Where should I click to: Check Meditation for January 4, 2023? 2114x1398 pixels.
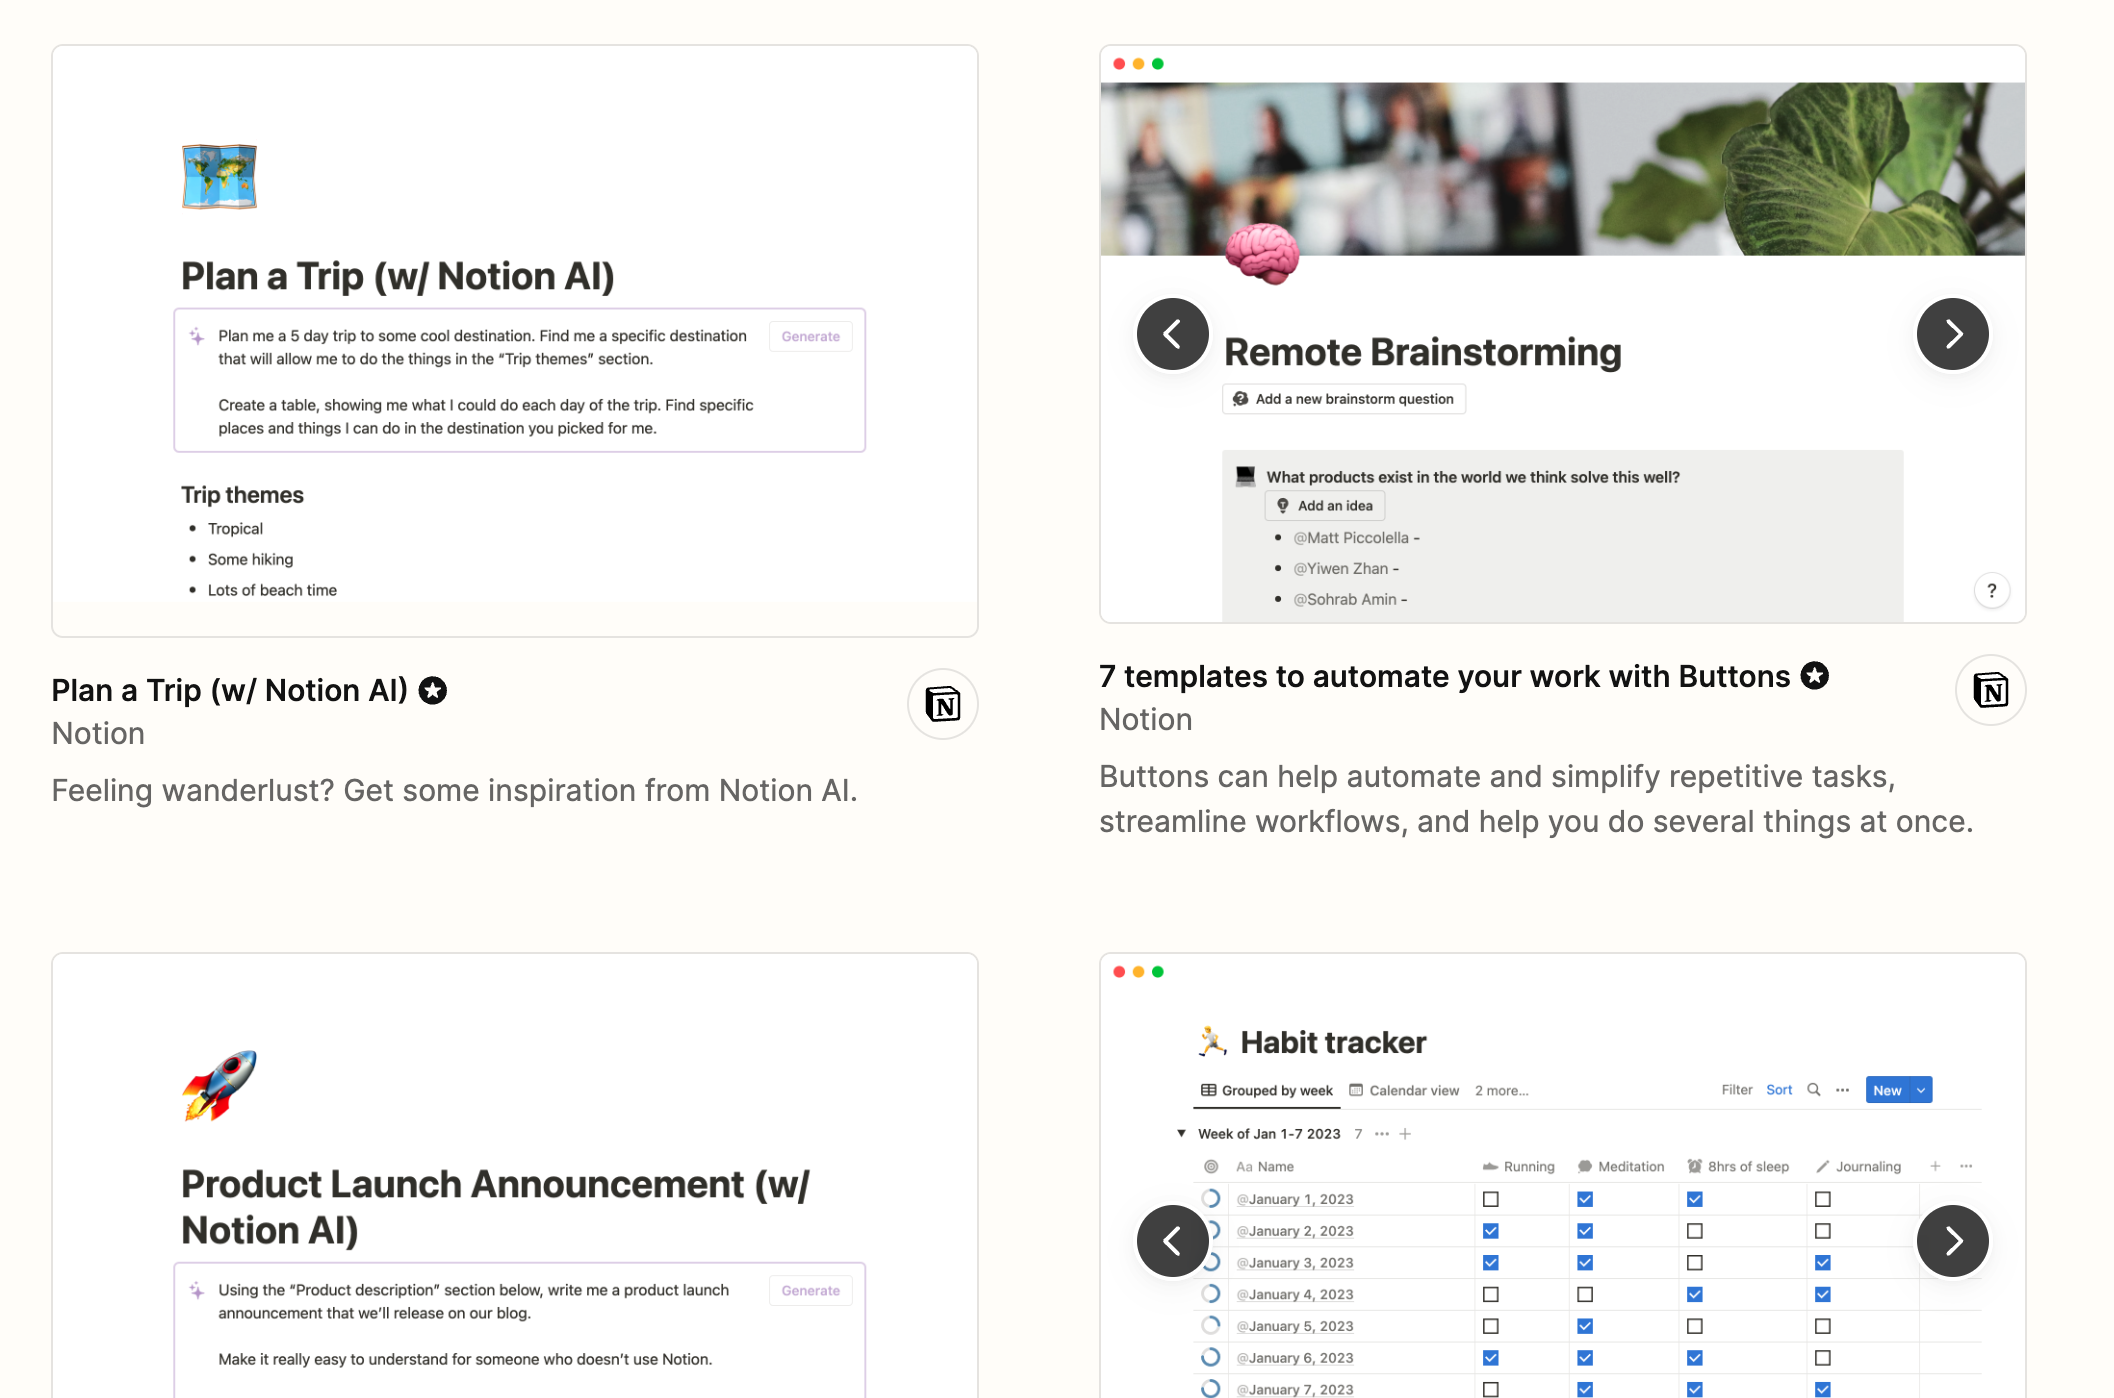coord(1585,1295)
